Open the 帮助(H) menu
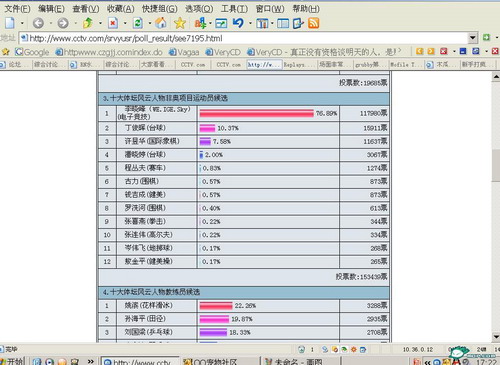Image resolution: width=500 pixels, height=365 pixels. [306, 8]
